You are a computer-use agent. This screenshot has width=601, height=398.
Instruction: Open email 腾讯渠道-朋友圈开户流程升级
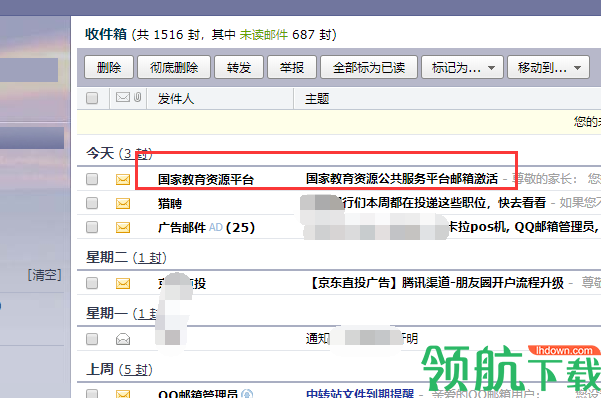(x=437, y=283)
